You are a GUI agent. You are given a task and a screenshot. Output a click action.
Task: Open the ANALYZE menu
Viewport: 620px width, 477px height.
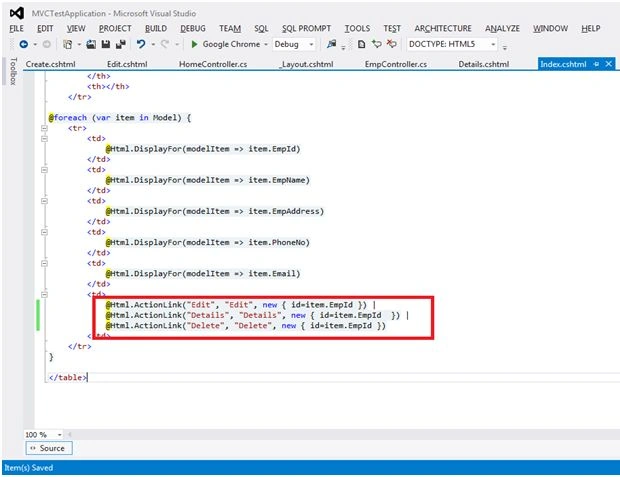point(503,28)
